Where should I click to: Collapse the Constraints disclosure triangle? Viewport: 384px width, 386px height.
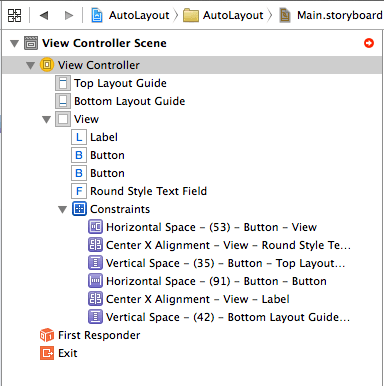(62, 209)
